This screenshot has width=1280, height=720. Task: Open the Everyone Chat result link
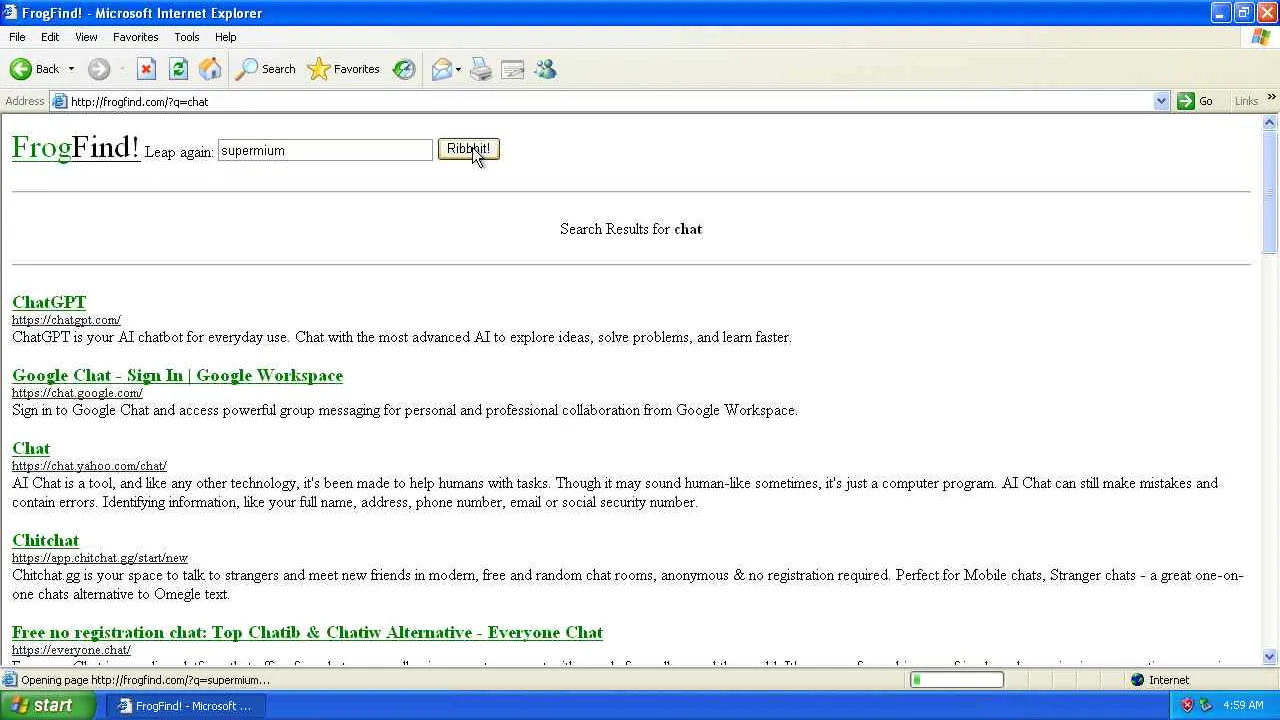[307, 632]
